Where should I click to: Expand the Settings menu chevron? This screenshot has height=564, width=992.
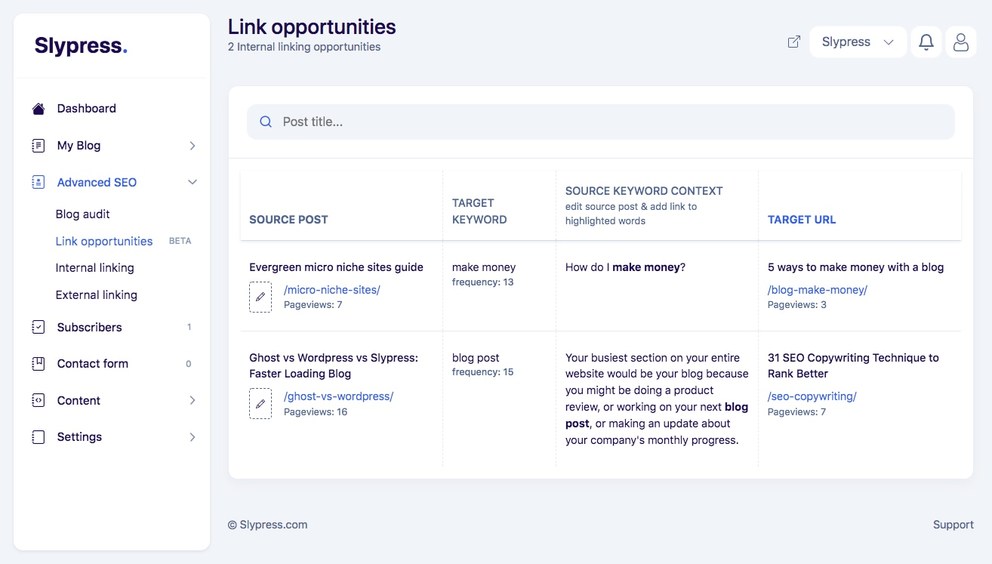coord(192,437)
